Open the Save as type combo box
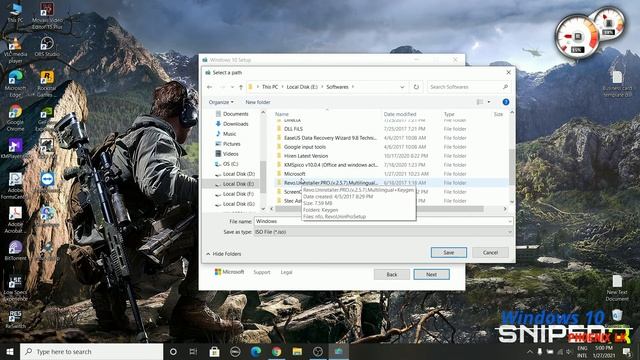The image size is (640, 360). click(383, 232)
